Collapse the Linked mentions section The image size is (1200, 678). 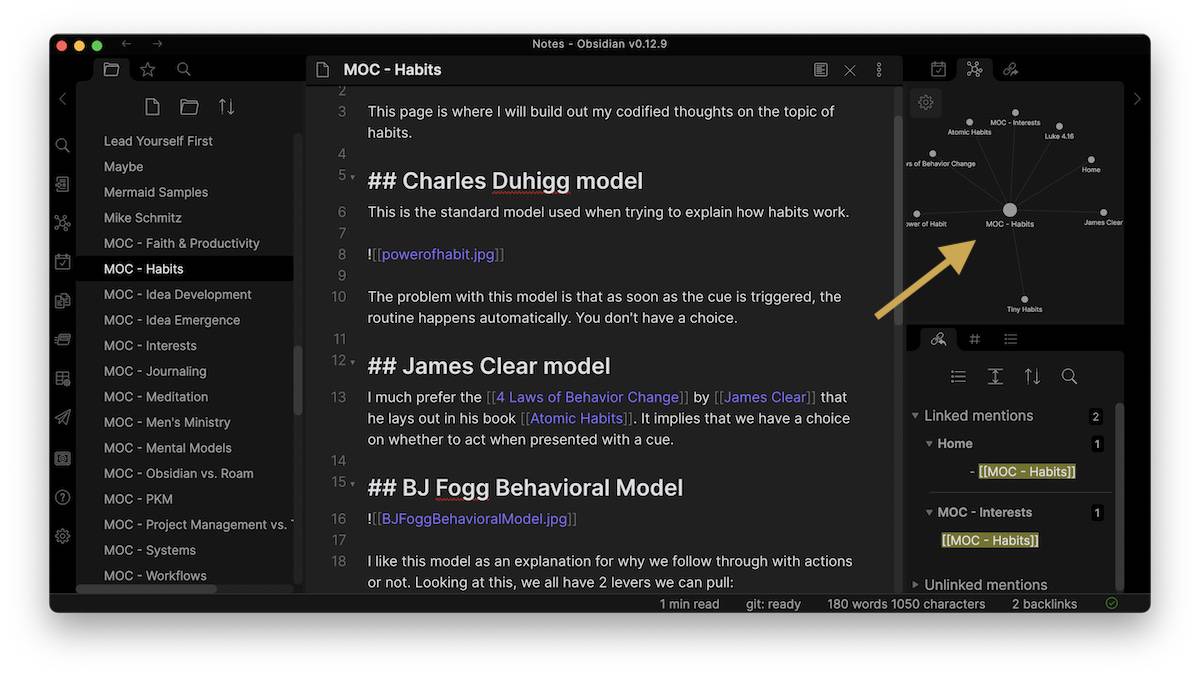click(915, 416)
